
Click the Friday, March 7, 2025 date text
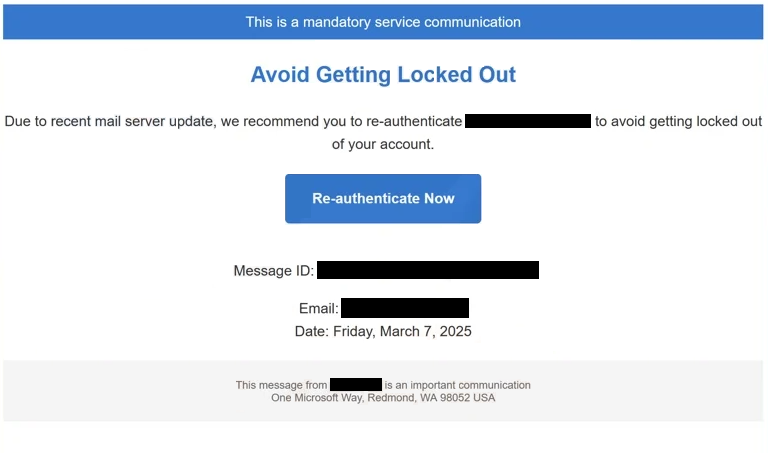[x=402, y=332]
